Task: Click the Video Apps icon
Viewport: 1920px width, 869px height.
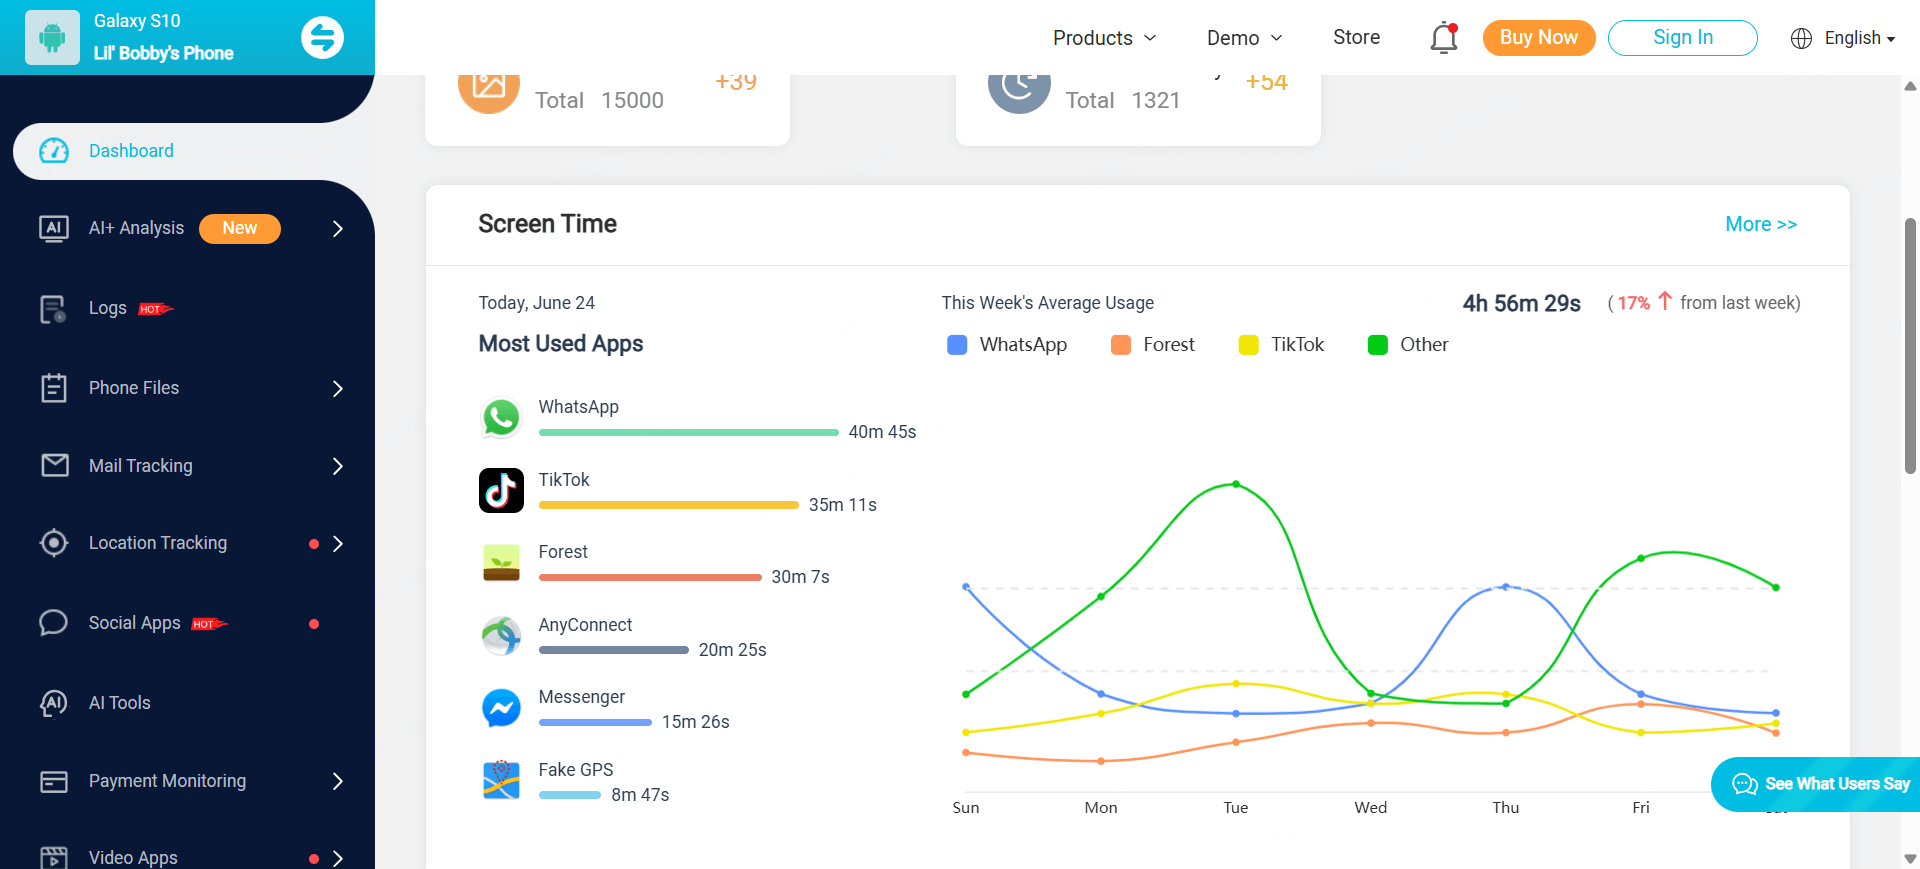Action: click(54, 858)
